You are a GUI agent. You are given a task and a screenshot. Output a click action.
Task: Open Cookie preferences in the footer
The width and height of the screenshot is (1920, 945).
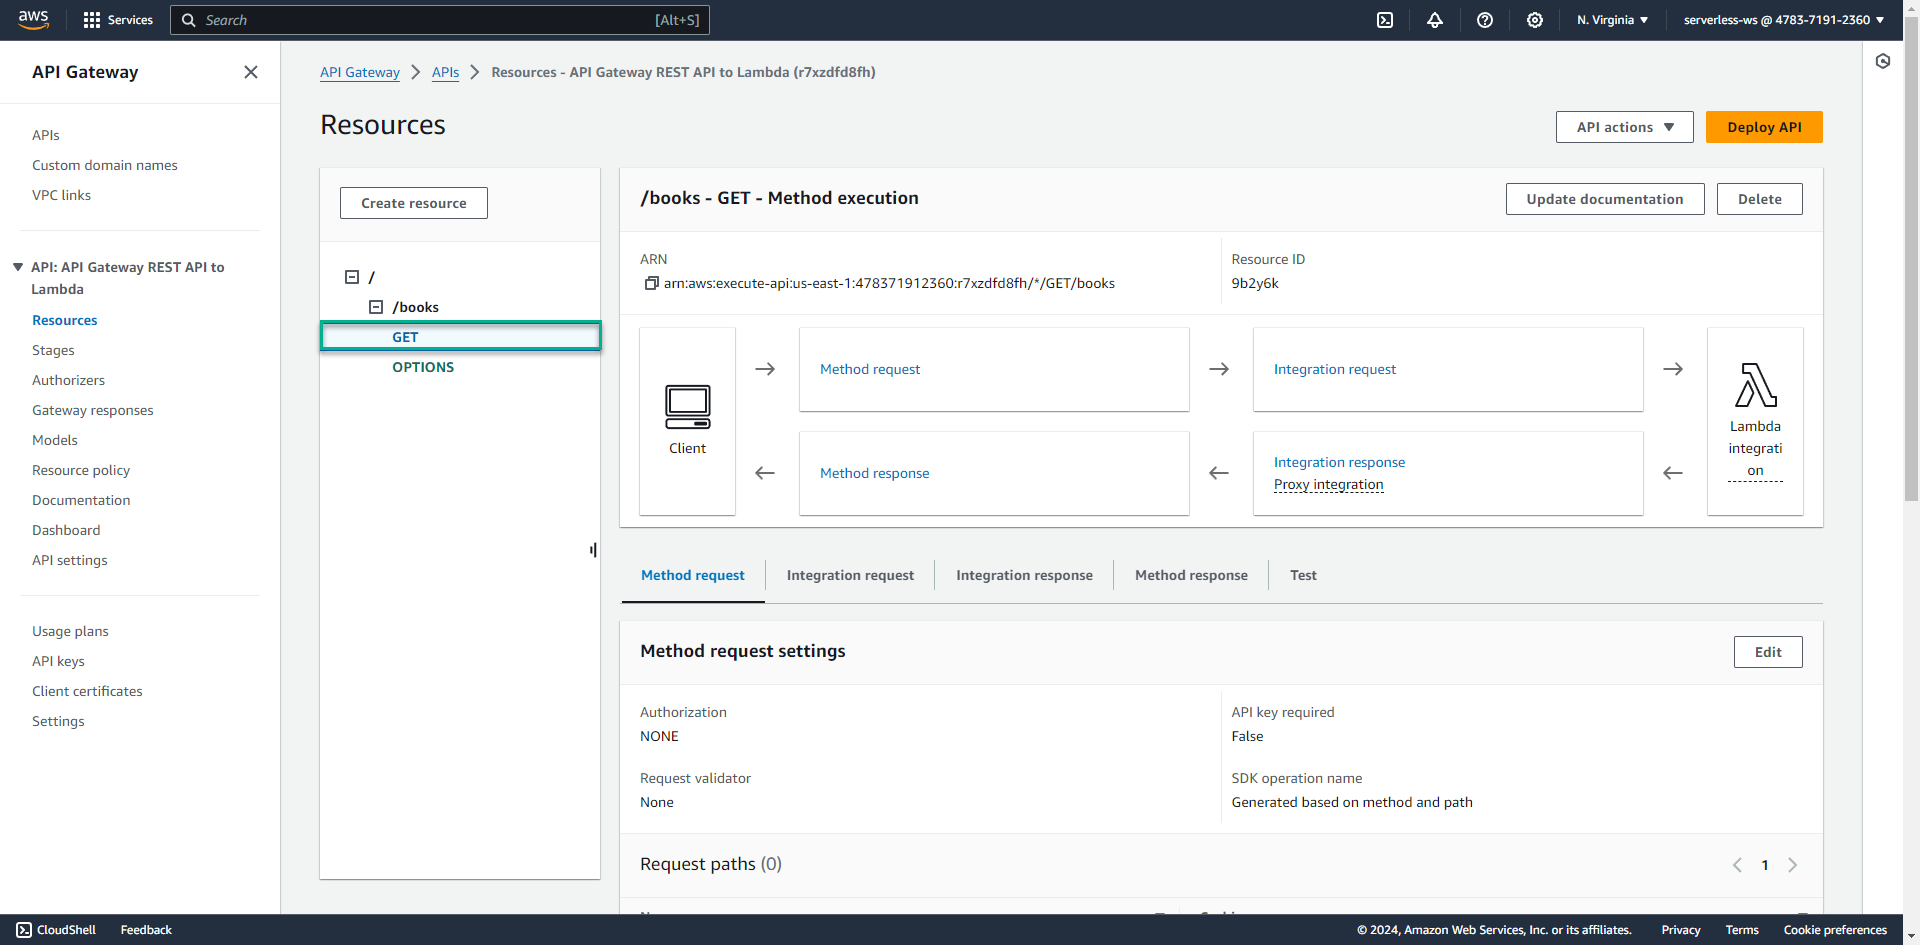[1835, 930]
